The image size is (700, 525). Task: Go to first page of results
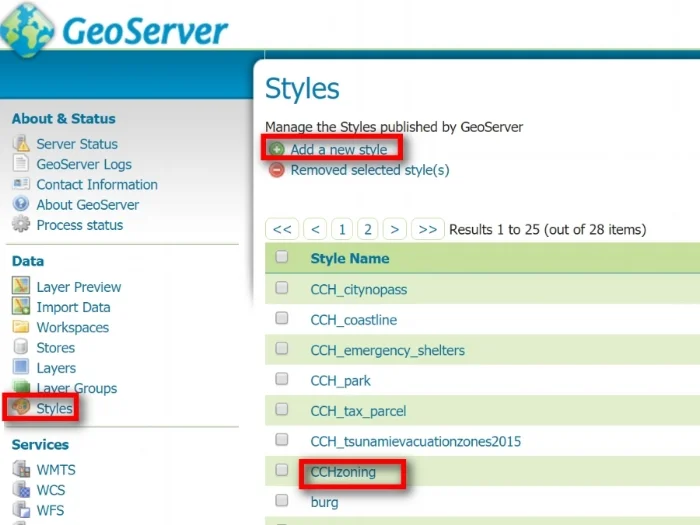click(x=282, y=229)
